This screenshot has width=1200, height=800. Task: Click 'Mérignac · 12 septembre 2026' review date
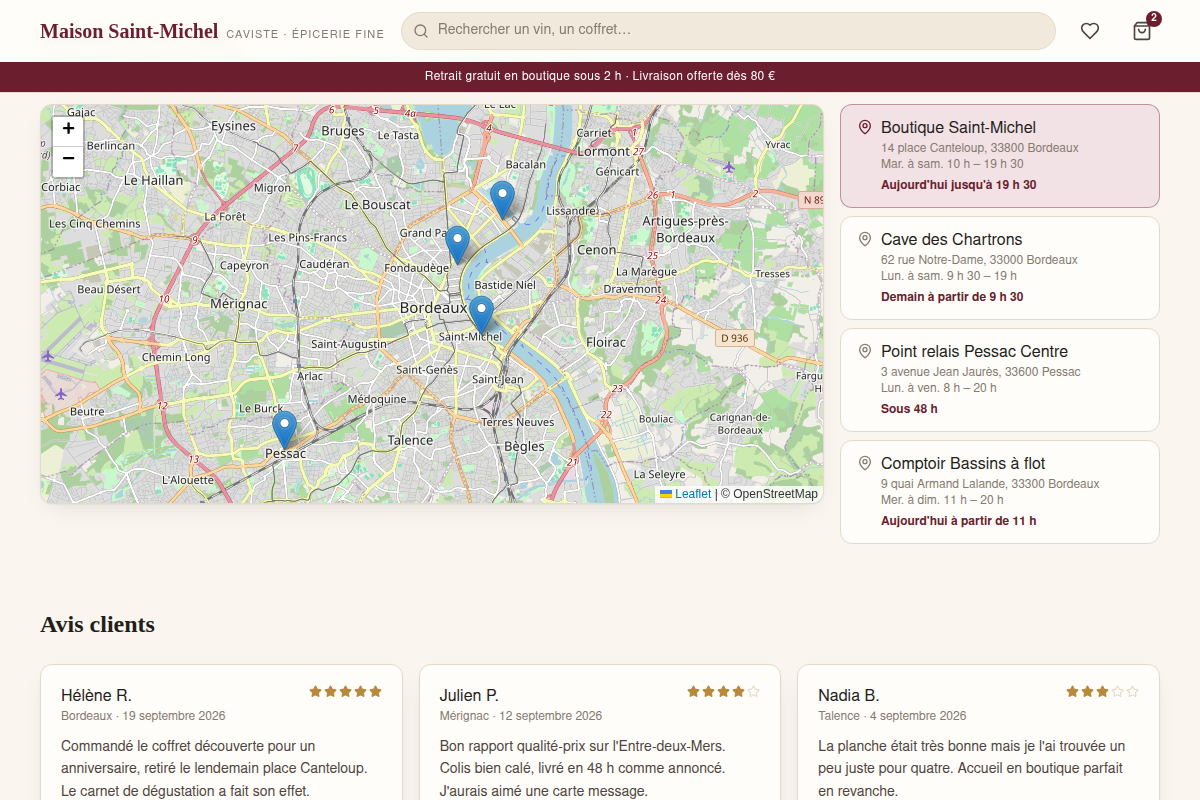(521, 716)
